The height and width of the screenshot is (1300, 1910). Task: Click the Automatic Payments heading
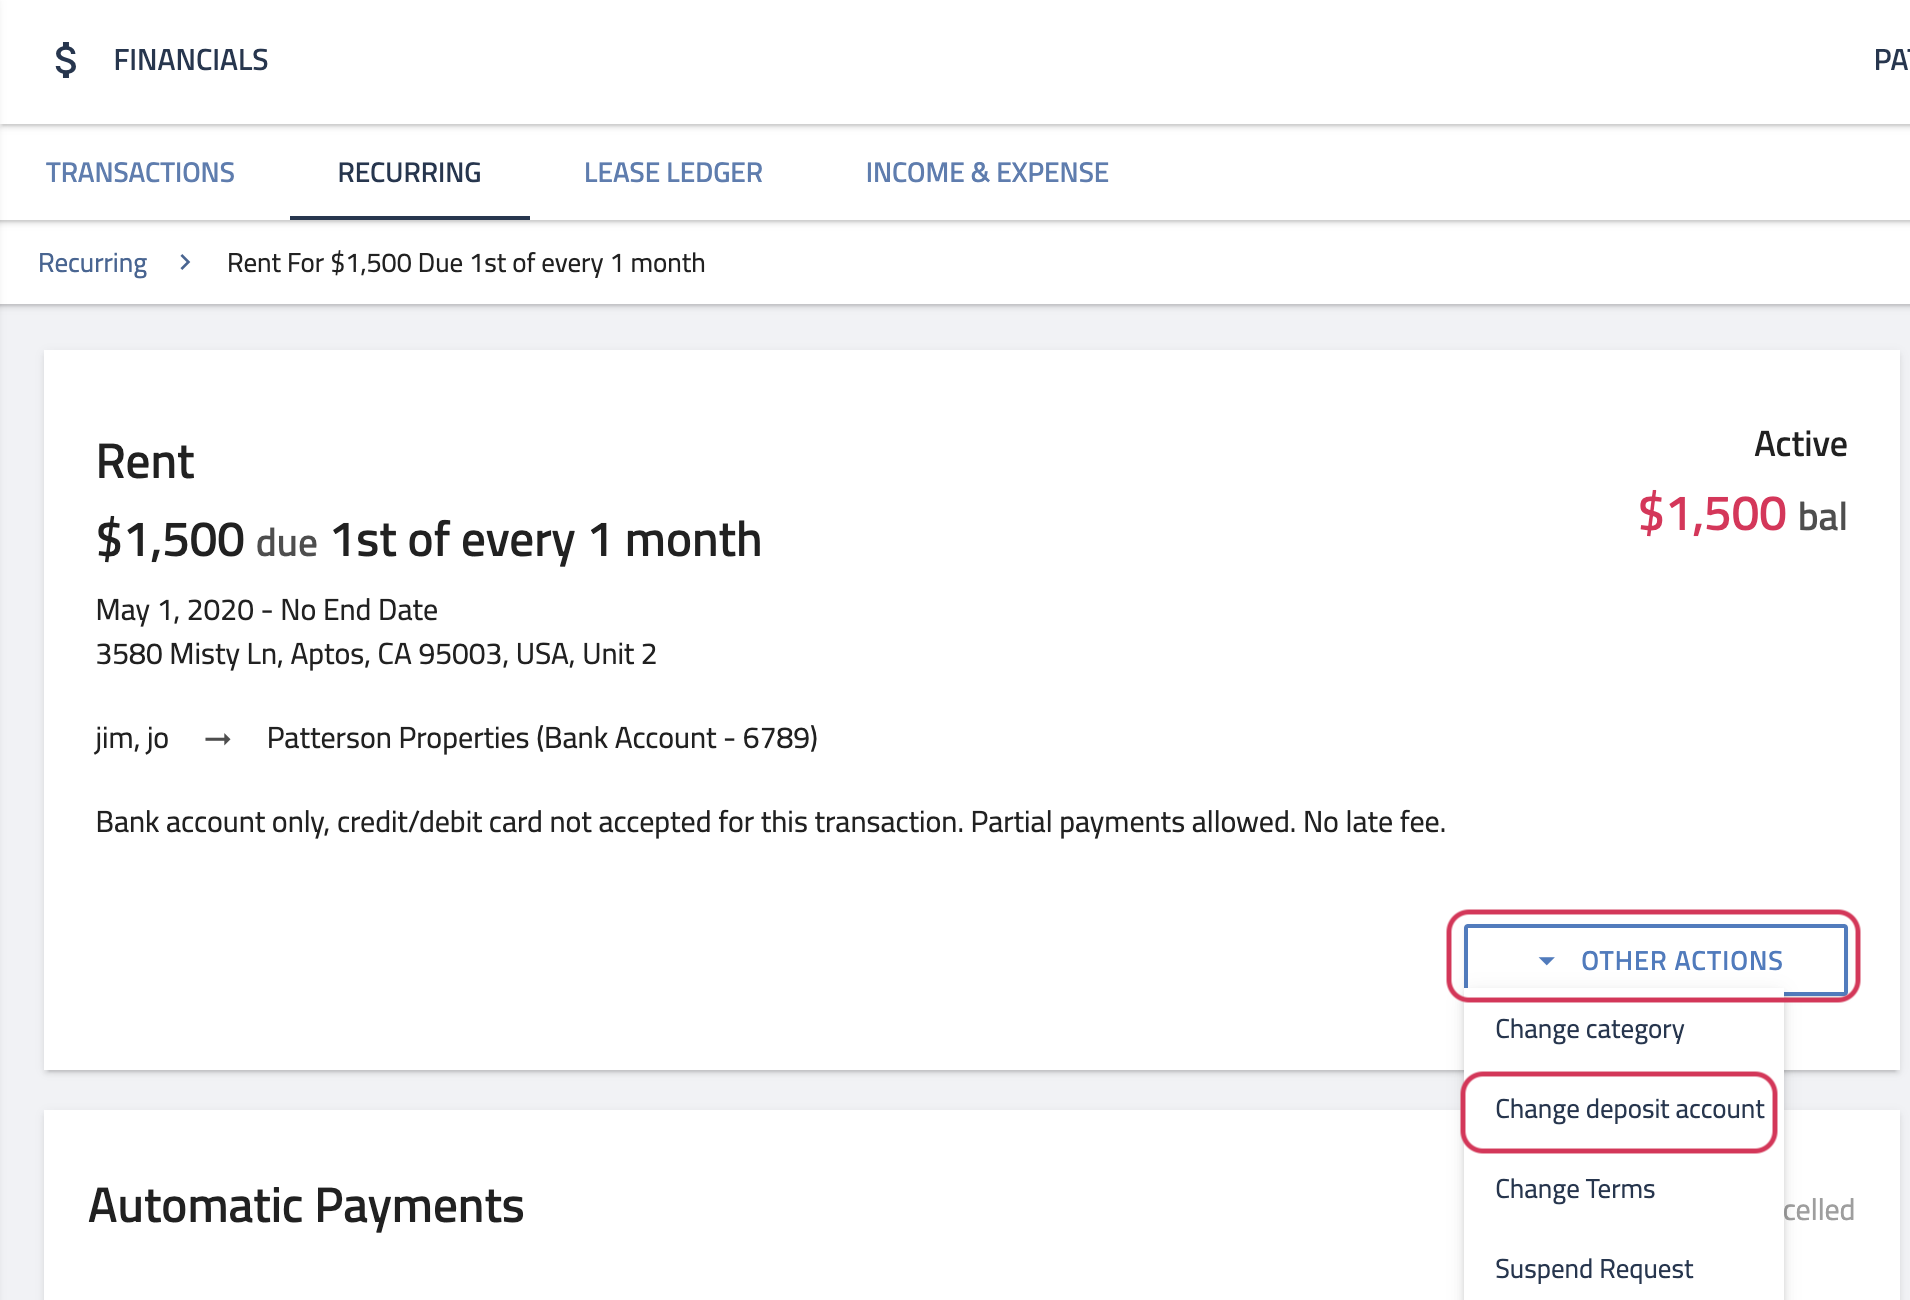(306, 1206)
